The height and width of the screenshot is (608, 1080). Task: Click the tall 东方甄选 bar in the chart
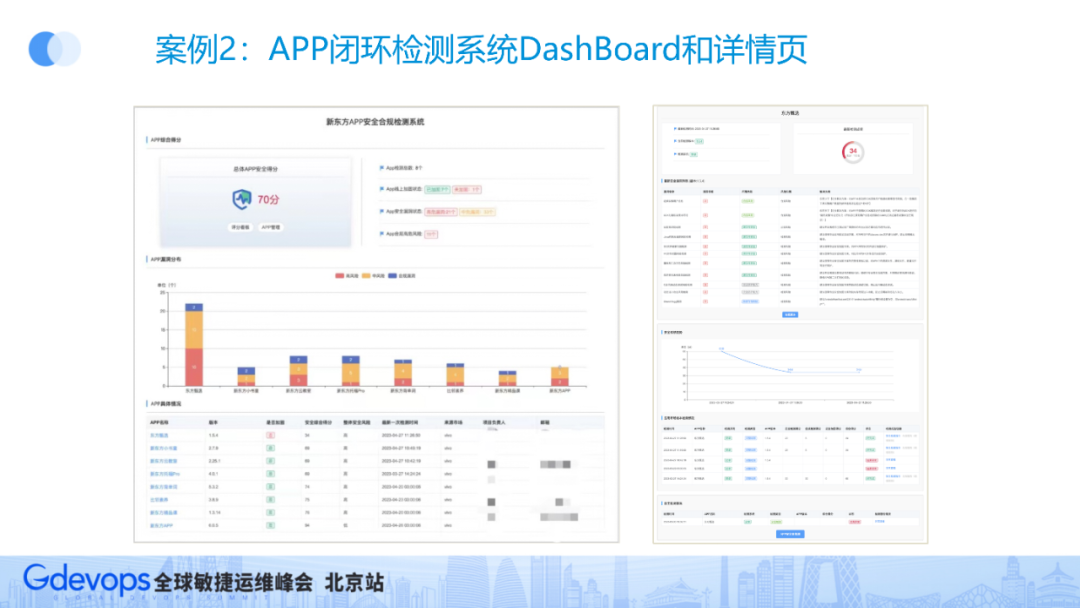pos(194,345)
